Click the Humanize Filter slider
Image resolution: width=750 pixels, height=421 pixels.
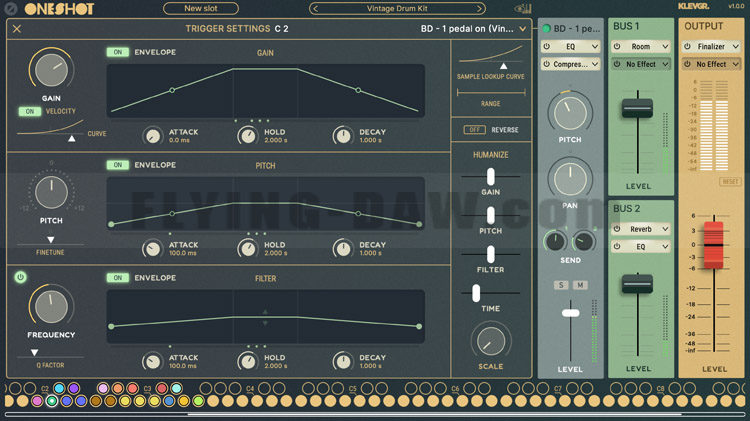[491, 254]
